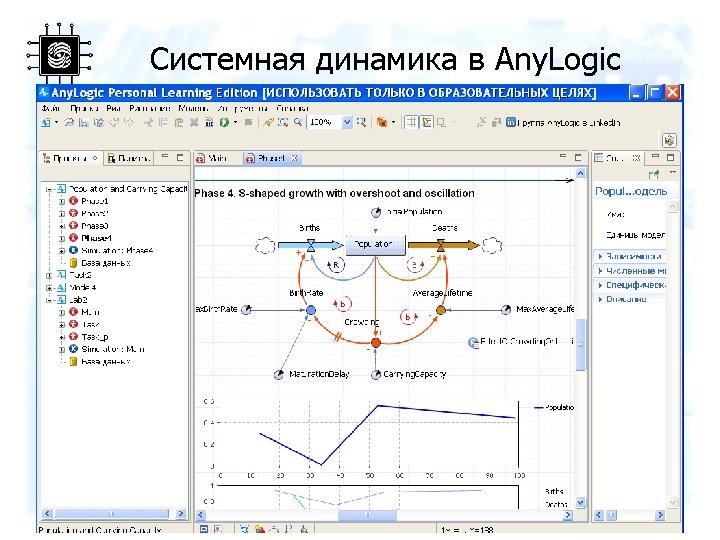Click the Open model folder icon

tap(69, 123)
